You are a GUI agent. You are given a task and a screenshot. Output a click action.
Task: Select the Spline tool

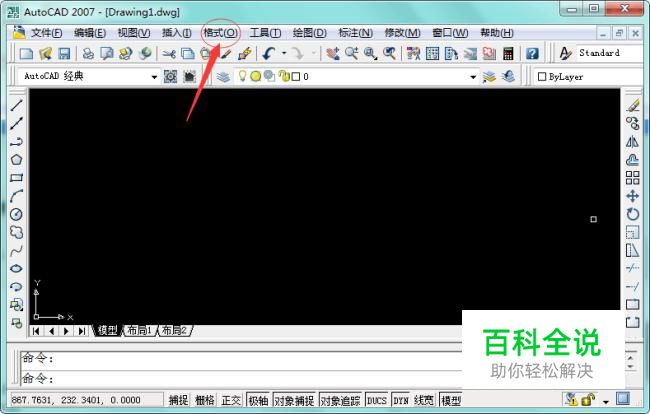16,250
